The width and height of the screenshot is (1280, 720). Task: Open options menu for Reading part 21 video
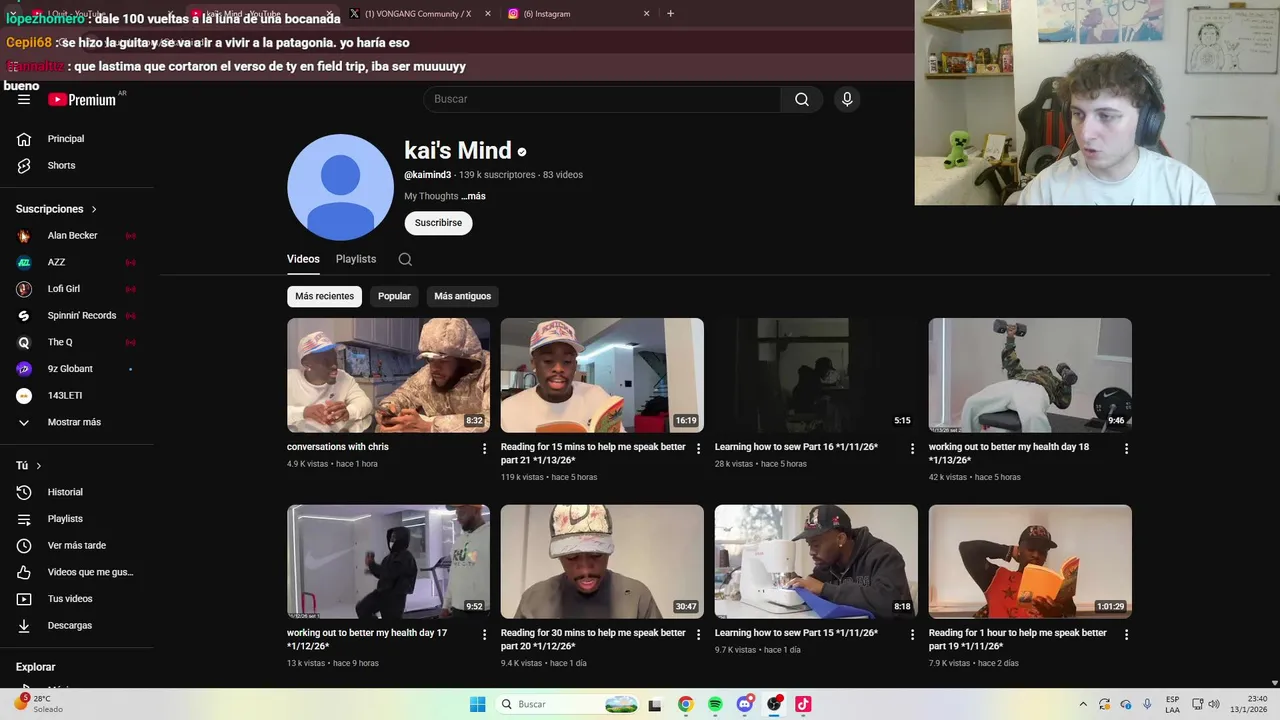tap(698, 449)
